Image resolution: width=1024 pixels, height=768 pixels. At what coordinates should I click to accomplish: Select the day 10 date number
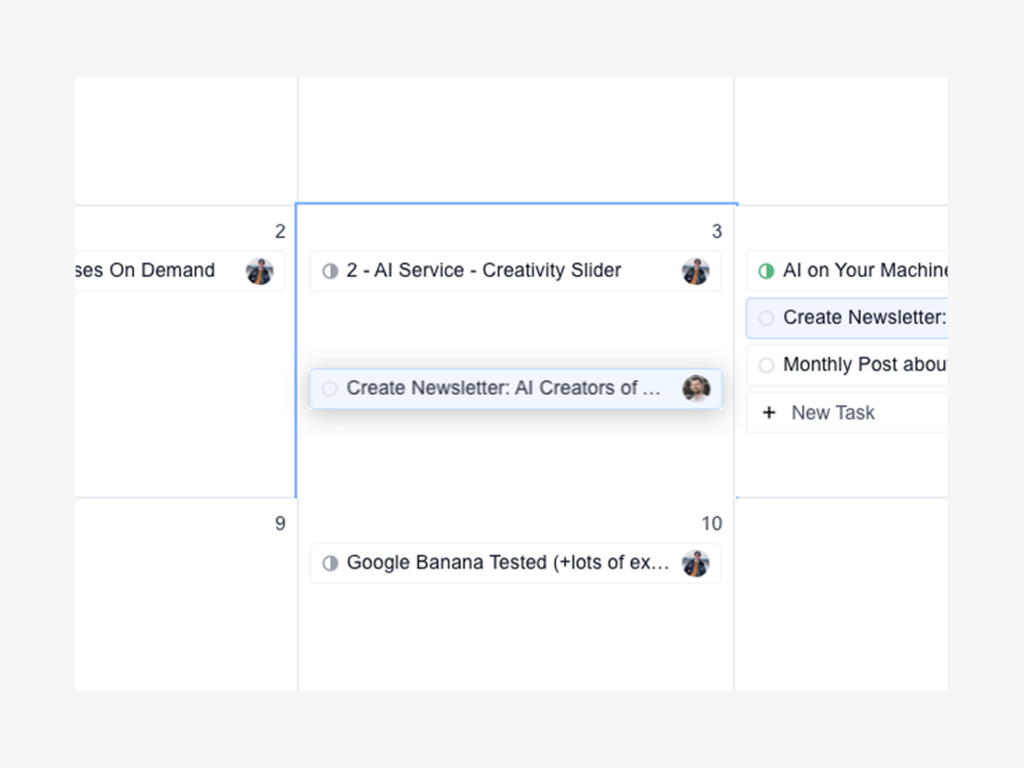711,524
